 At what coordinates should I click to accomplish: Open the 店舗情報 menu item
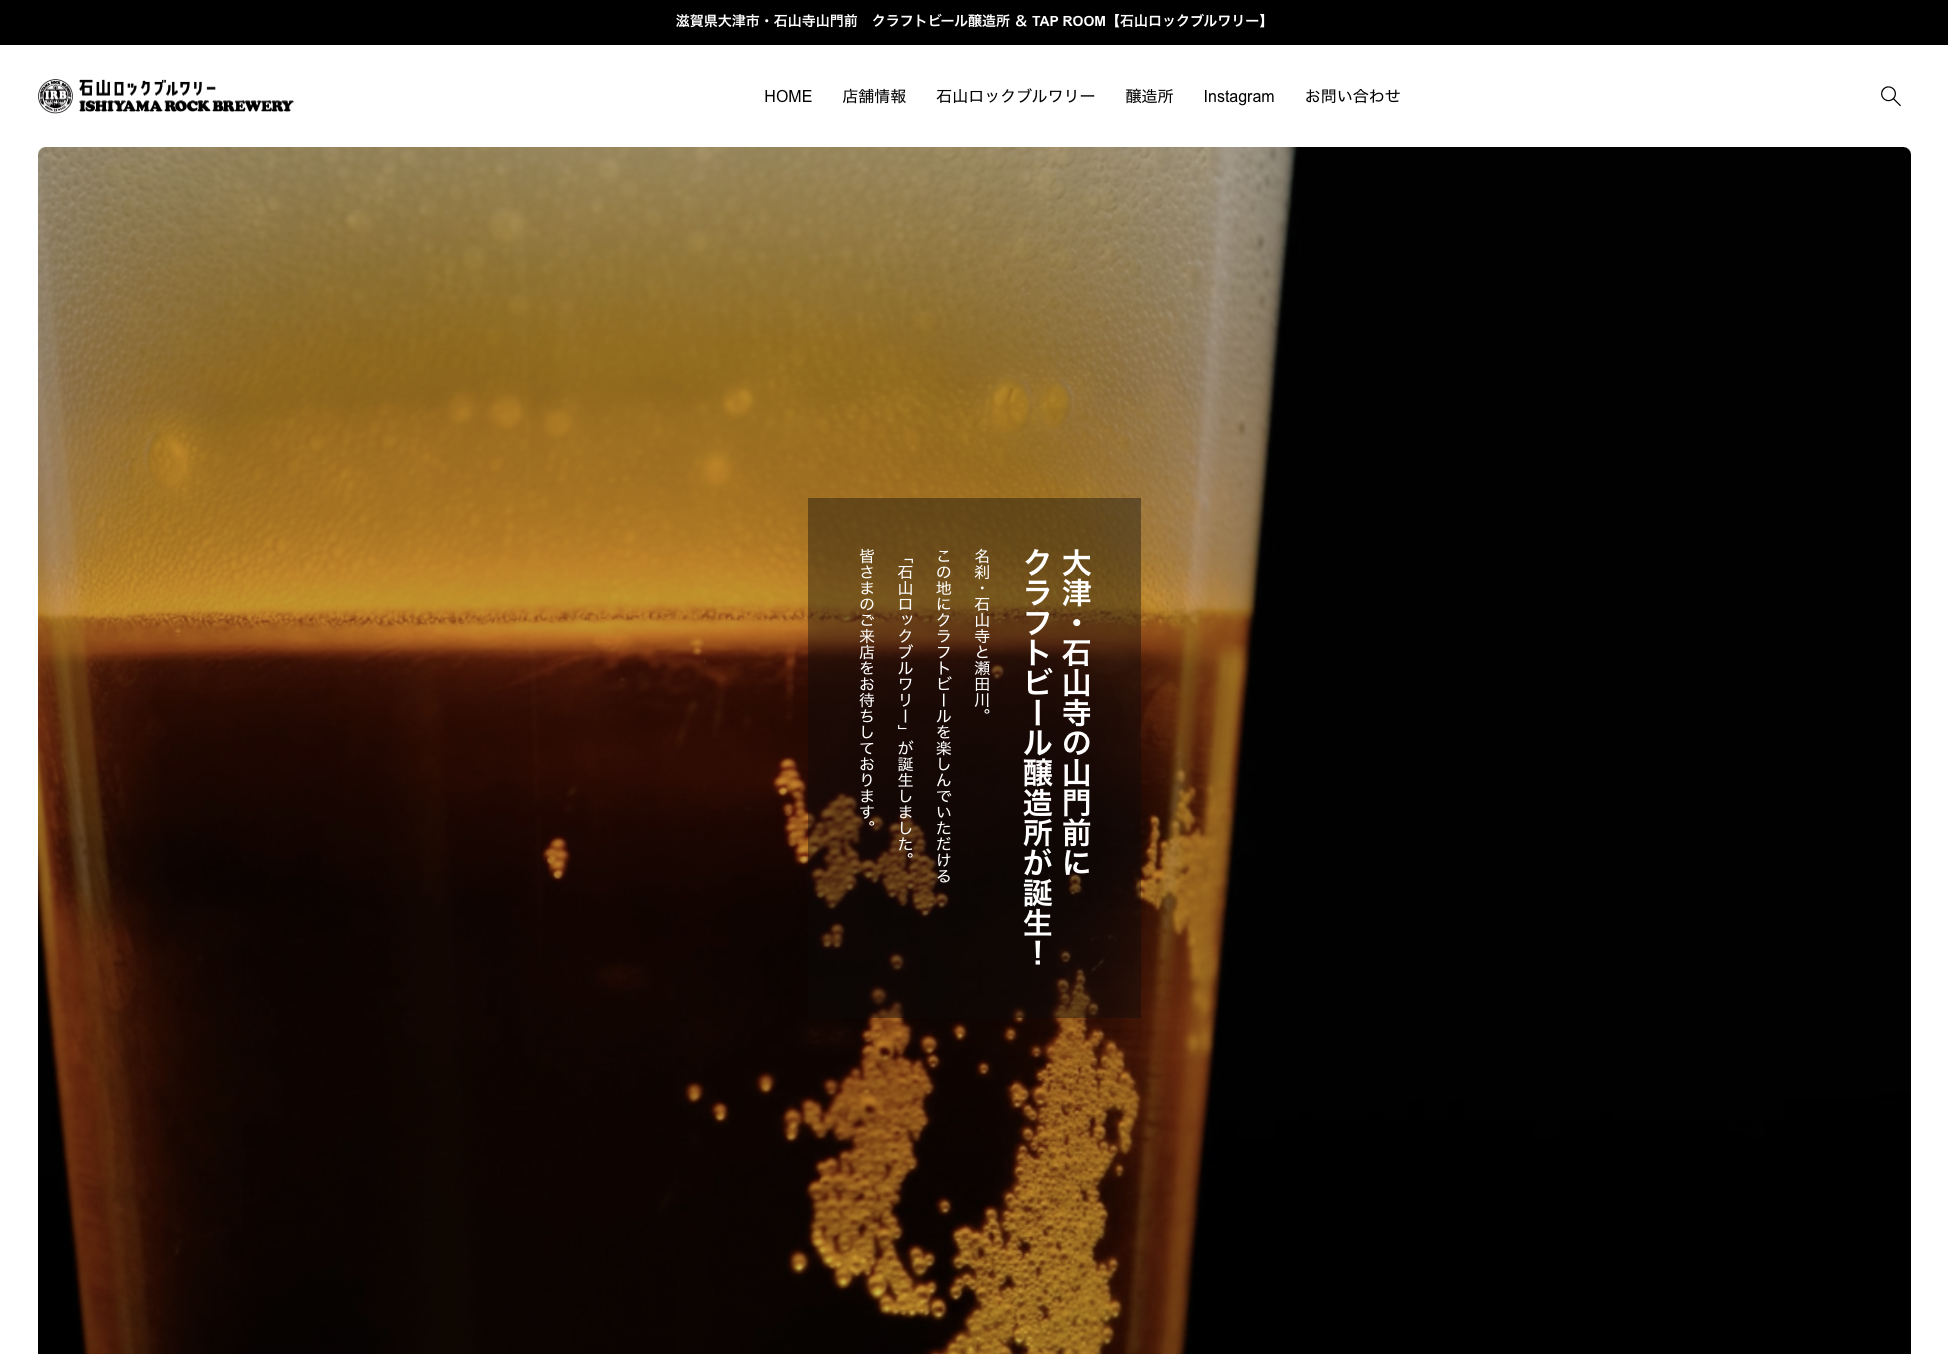click(x=874, y=96)
